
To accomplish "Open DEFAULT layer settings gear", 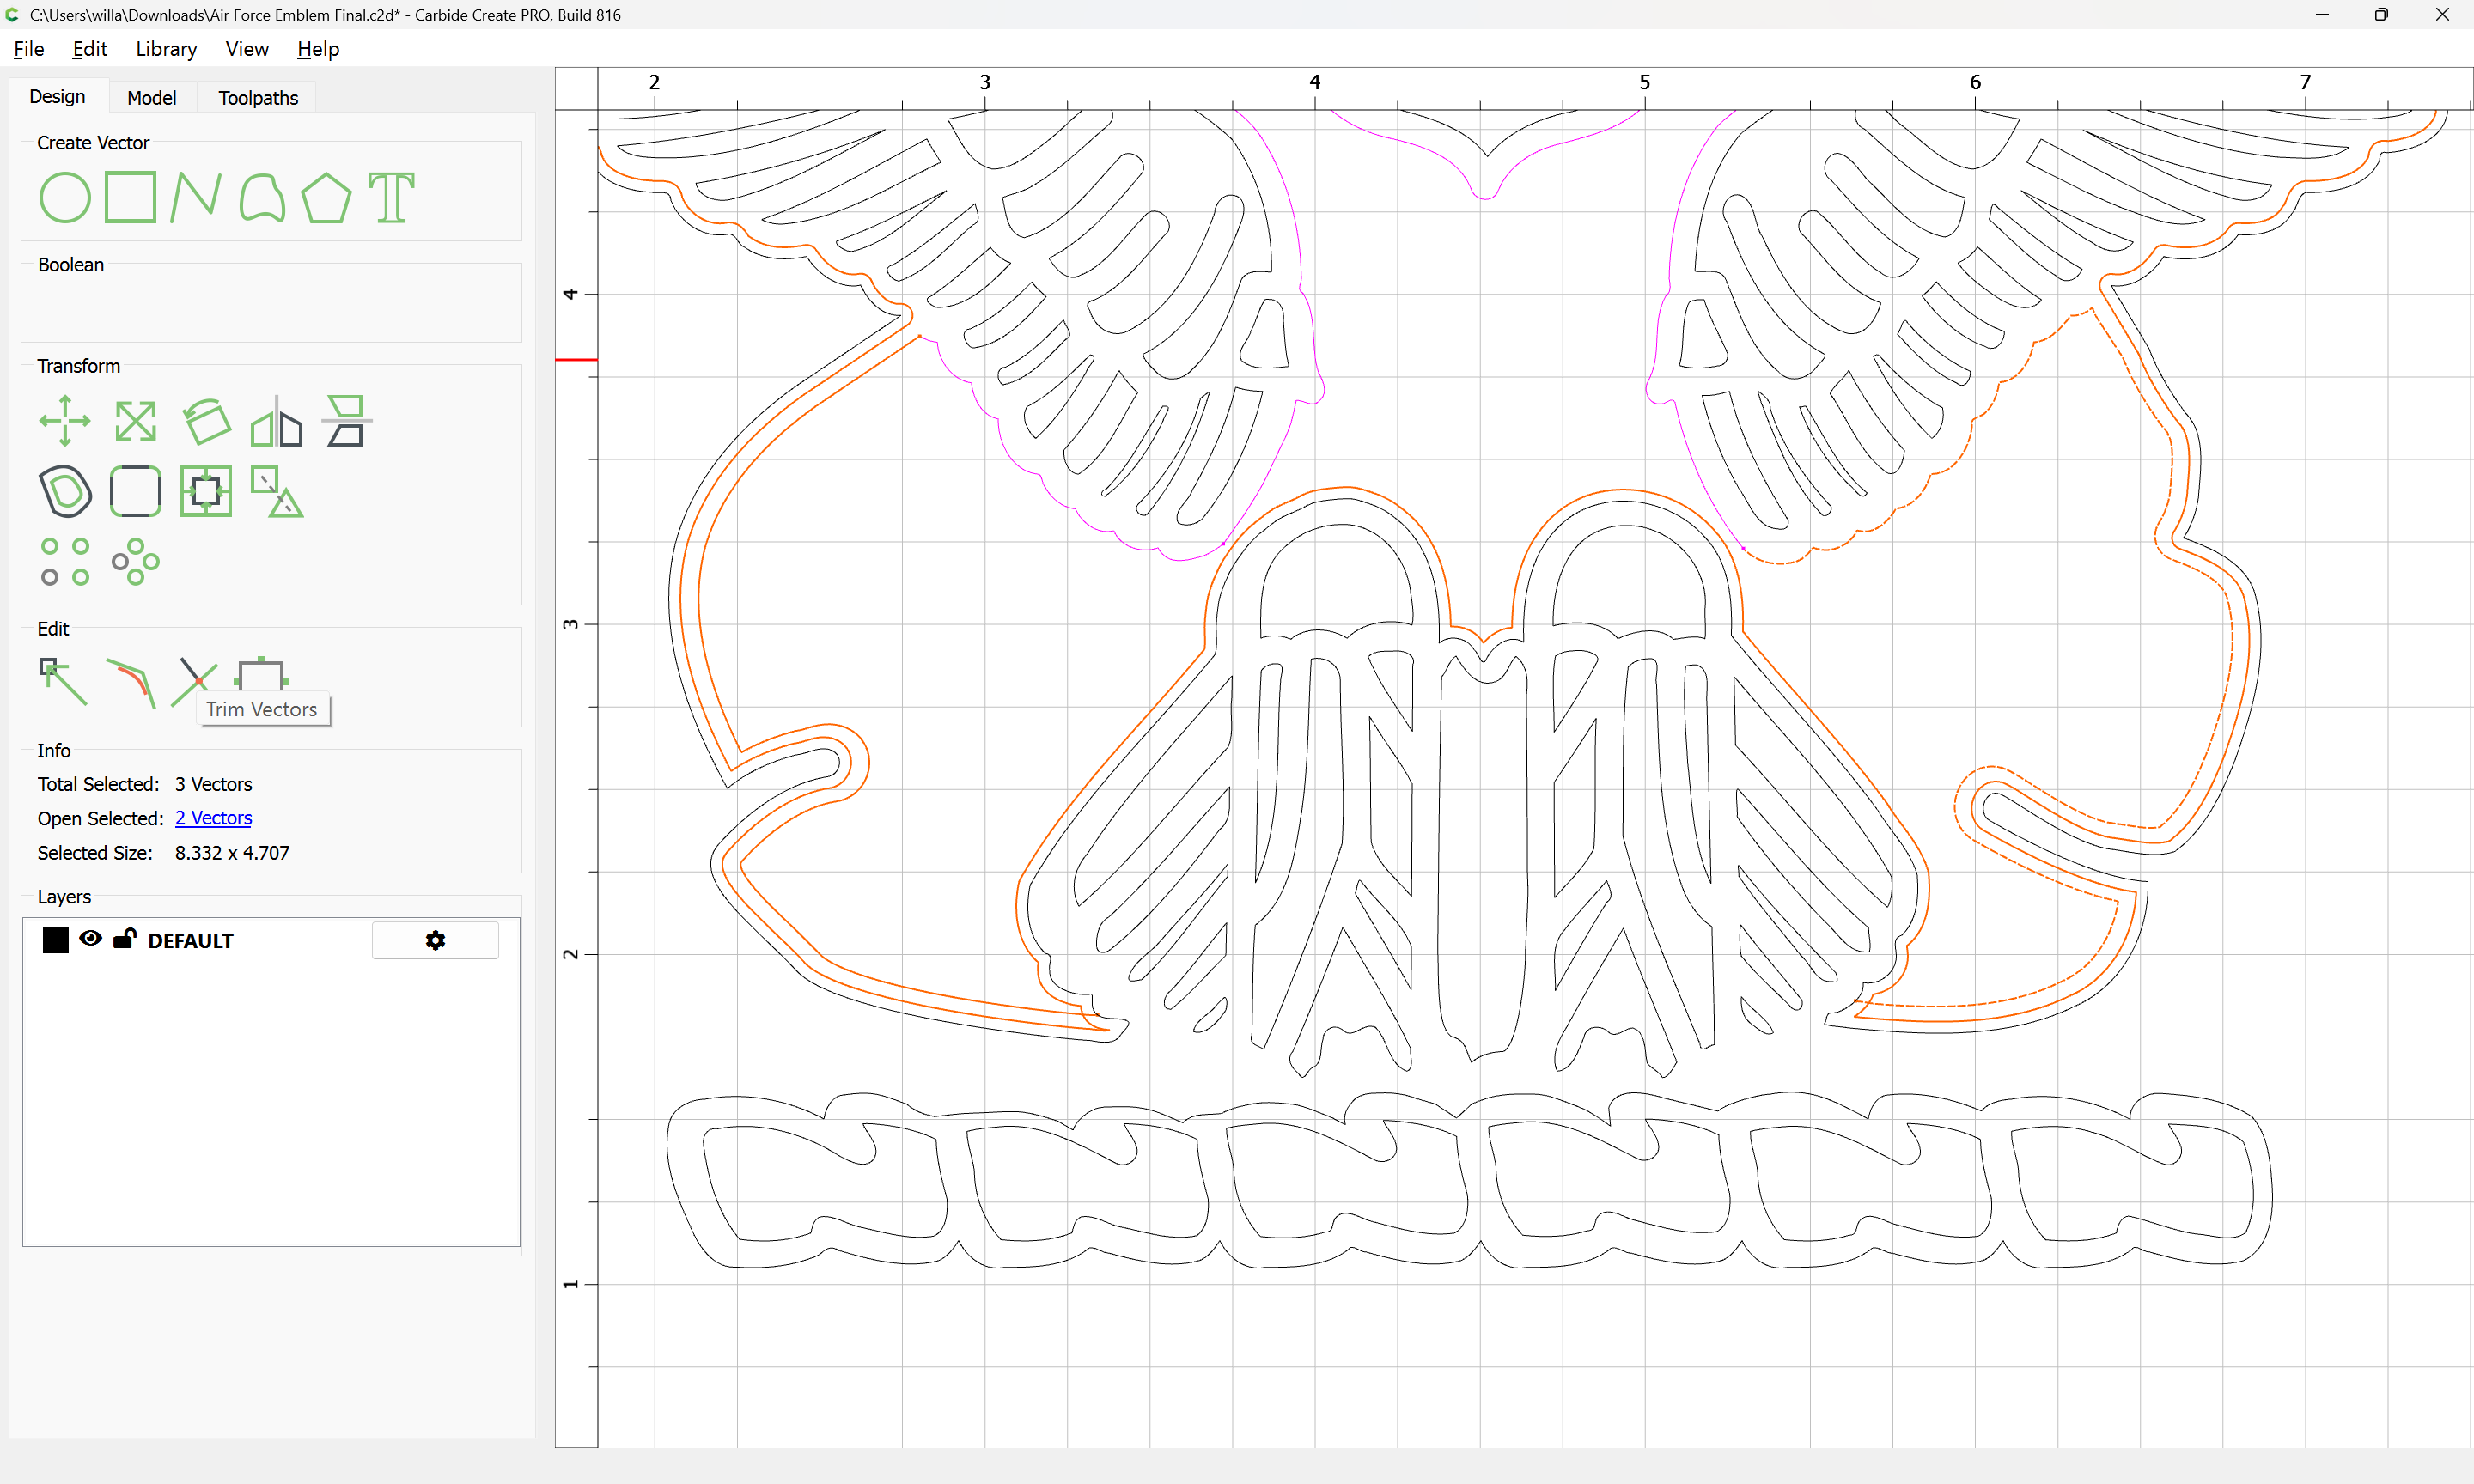I will (435, 940).
